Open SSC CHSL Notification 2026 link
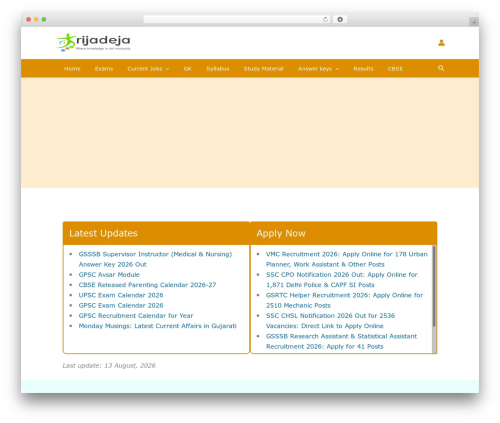 point(330,321)
